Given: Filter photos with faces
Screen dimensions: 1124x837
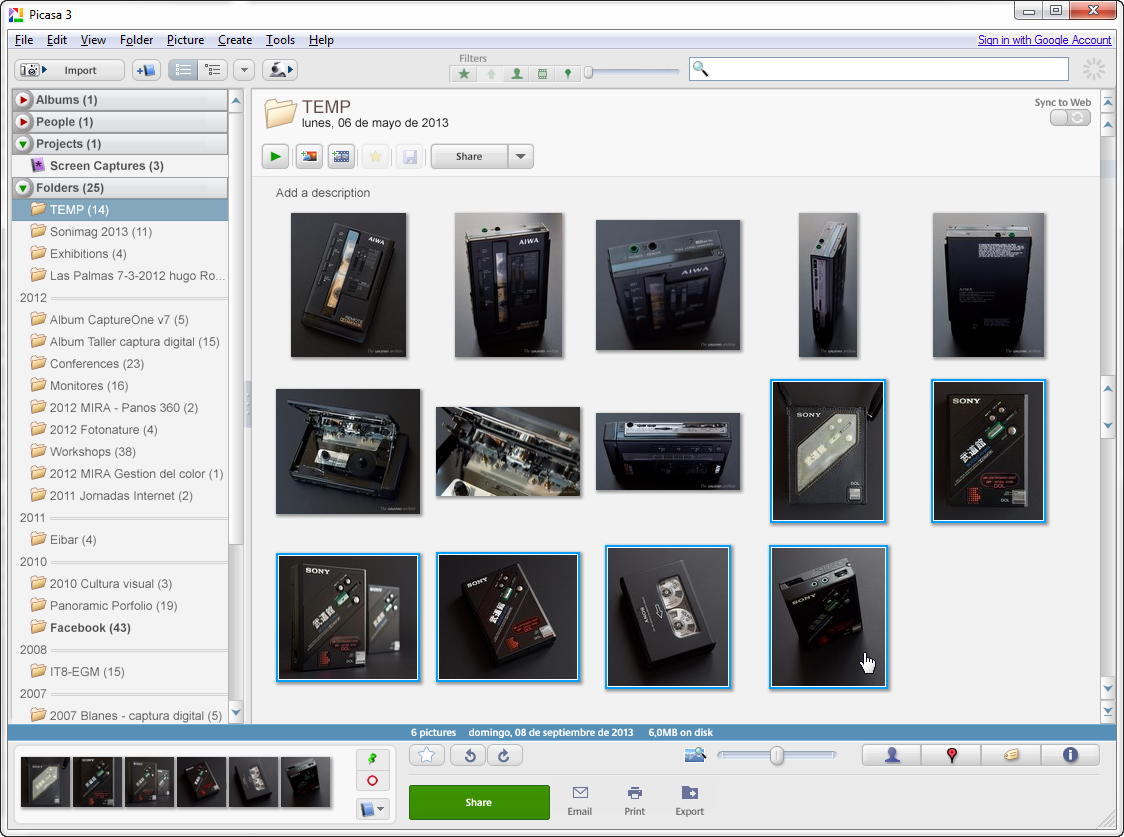Looking at the screenshot, I should [516, 73].
